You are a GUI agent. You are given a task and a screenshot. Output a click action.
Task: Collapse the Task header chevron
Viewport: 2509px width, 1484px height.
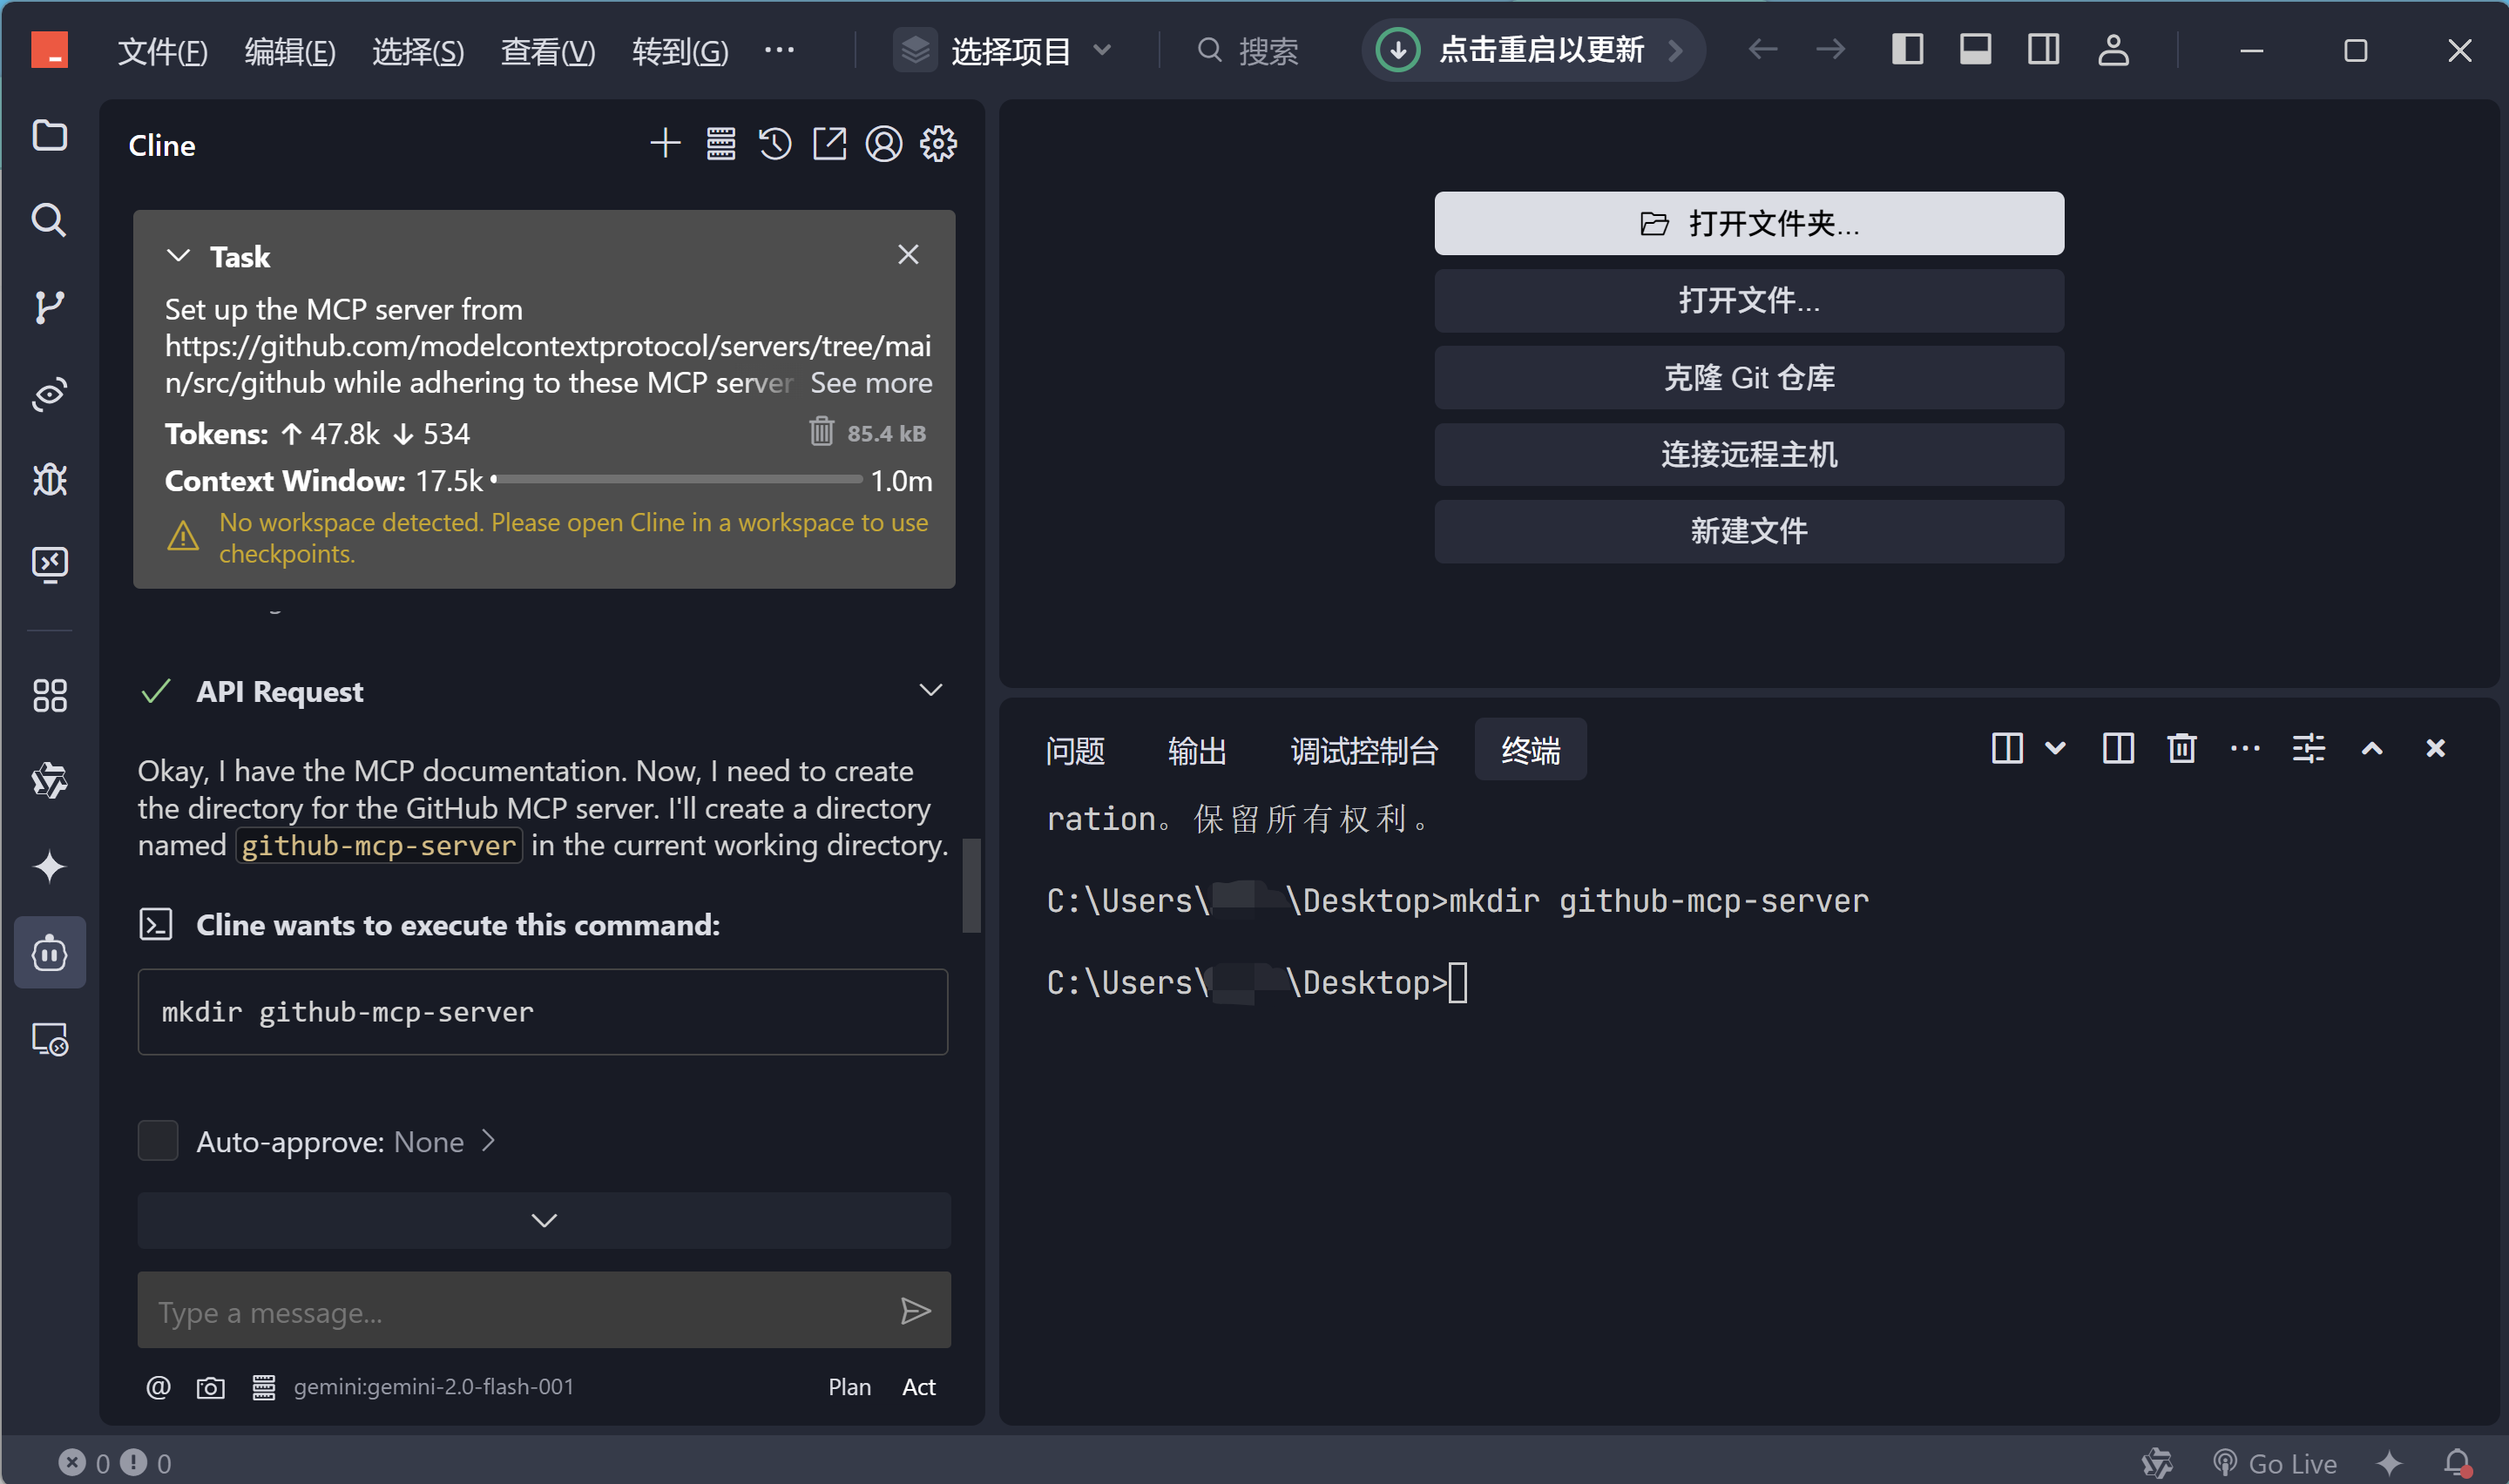point(178,256)
